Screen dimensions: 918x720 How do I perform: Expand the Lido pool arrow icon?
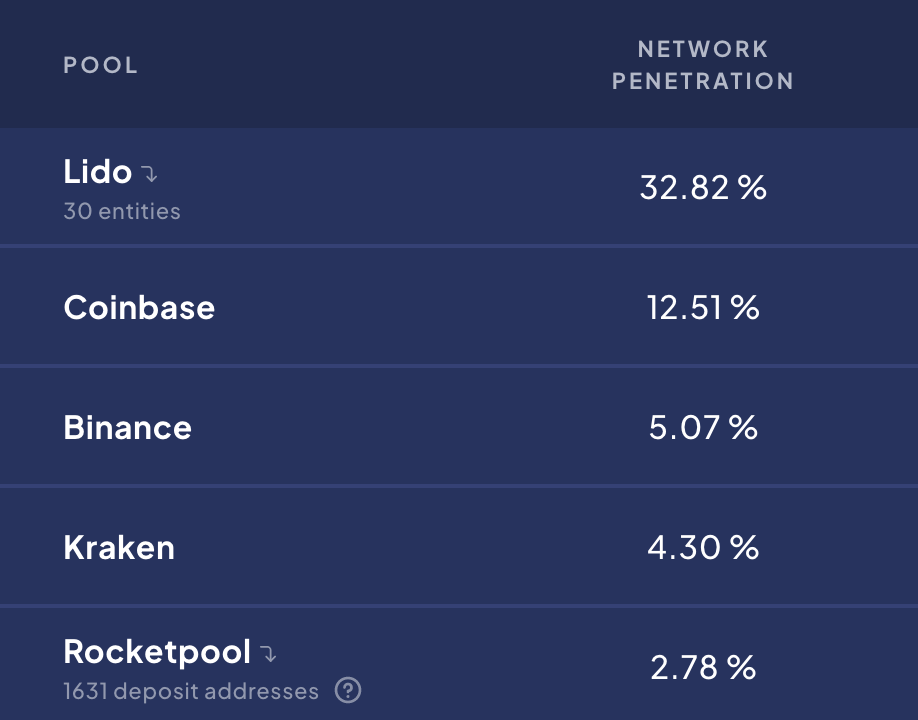(x=149, y=174)
